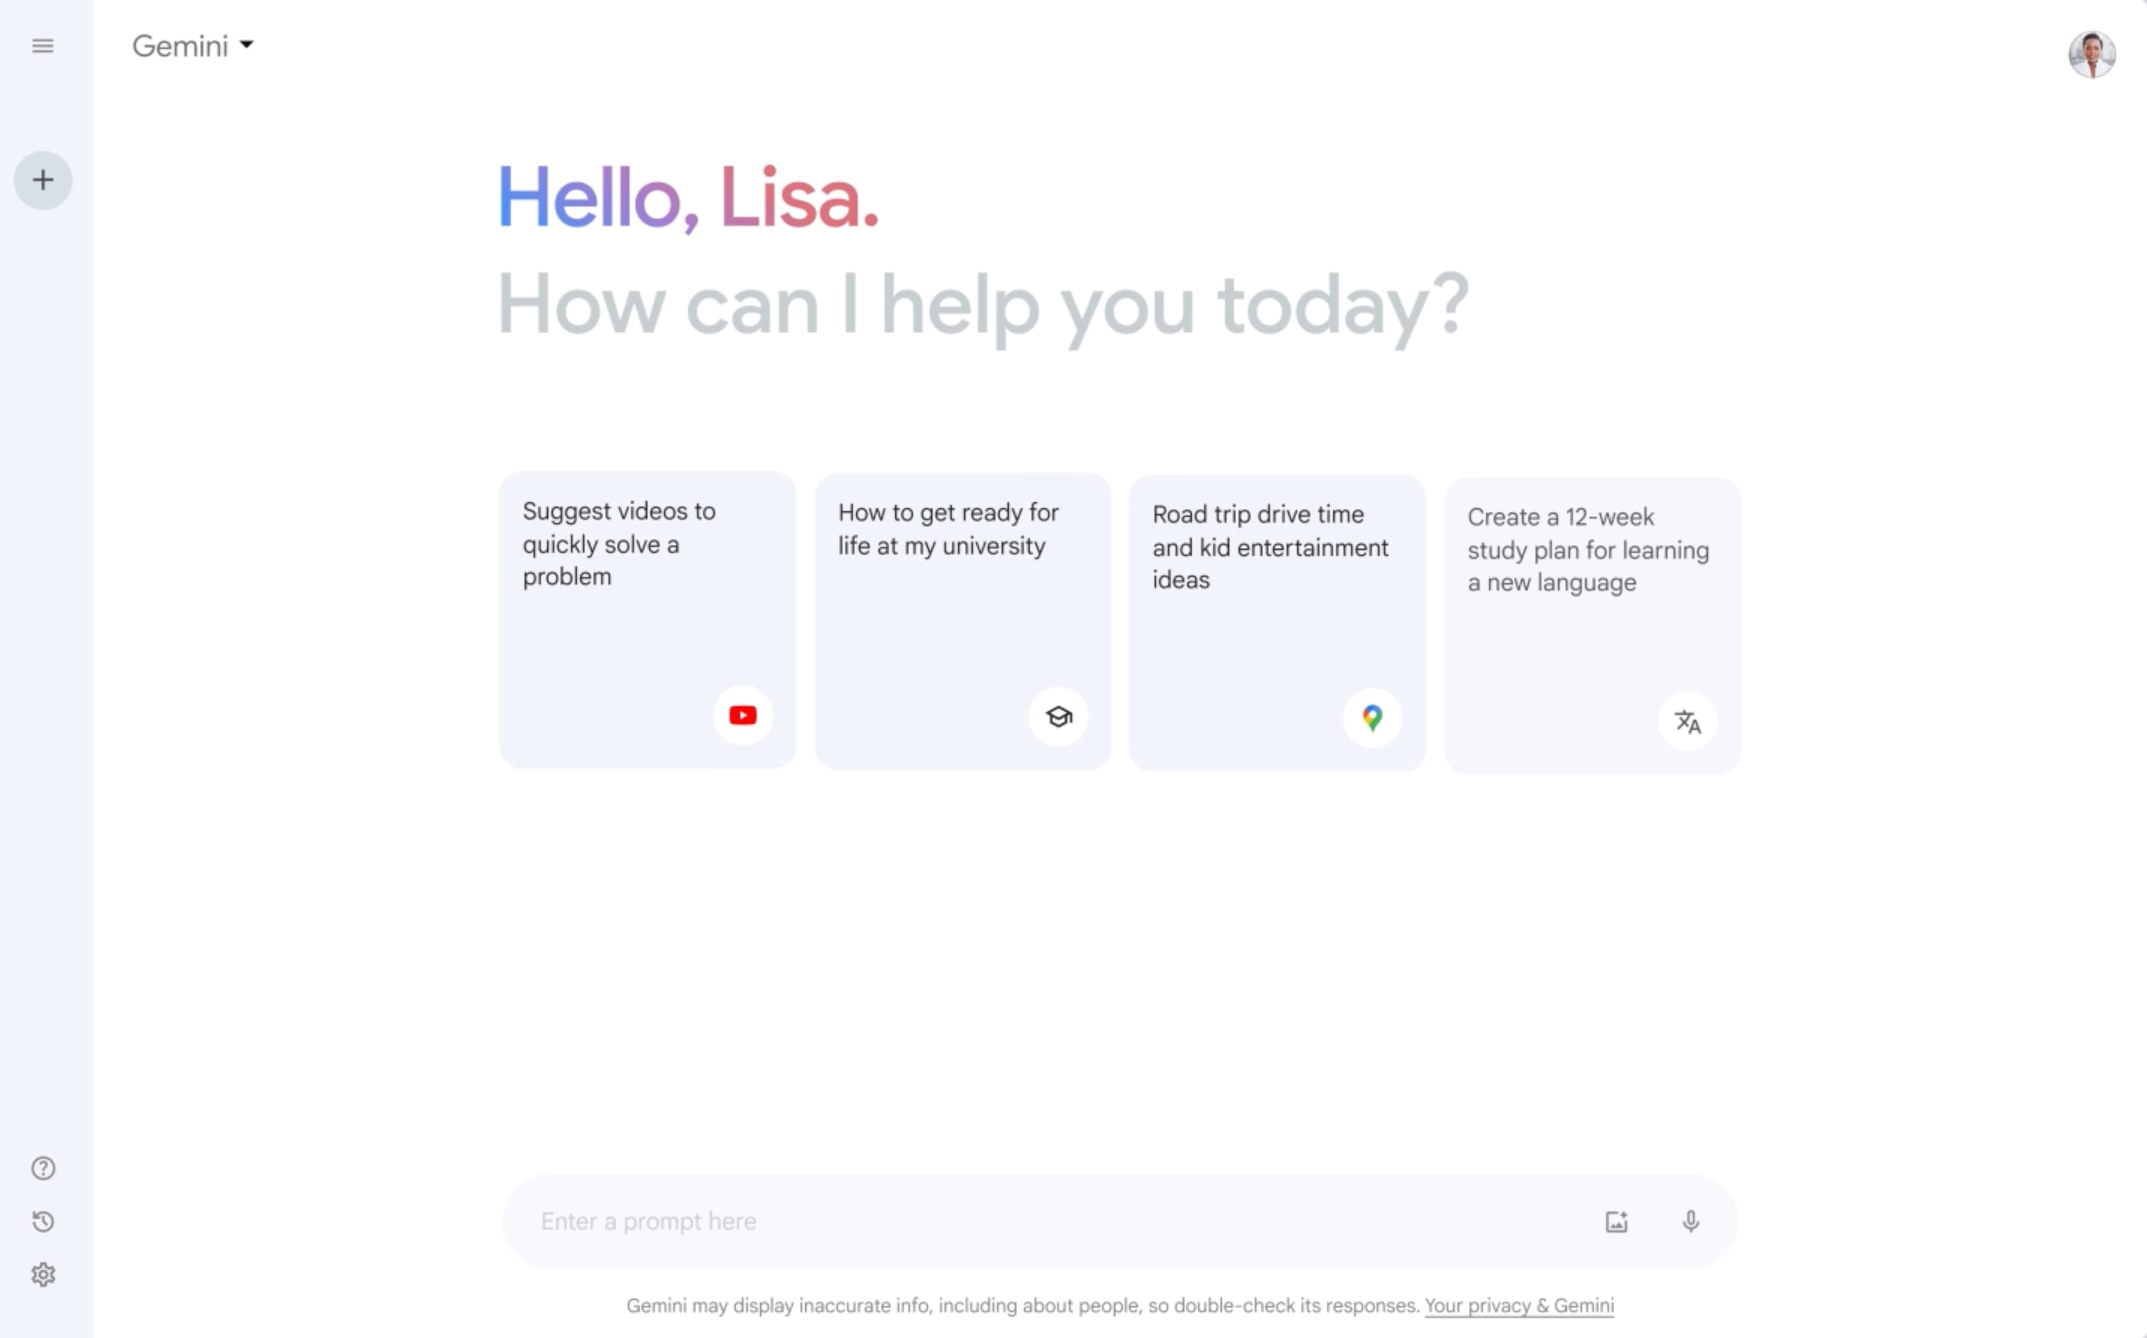Open the Lisa account profile picture

2091,54
